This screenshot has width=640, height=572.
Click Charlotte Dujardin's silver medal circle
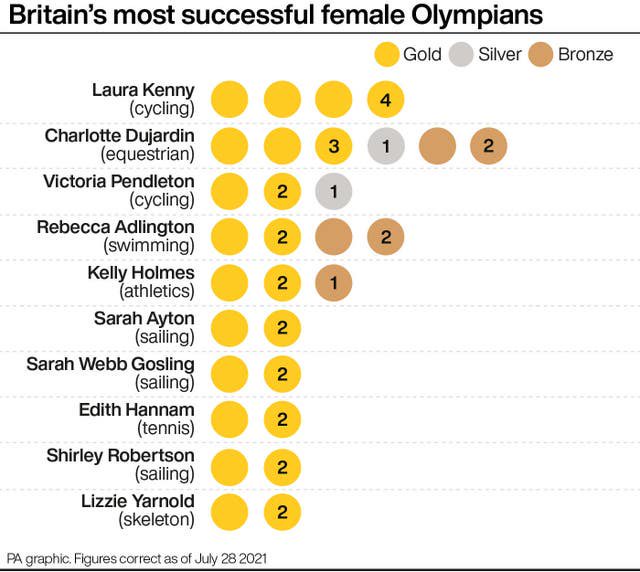385,146
